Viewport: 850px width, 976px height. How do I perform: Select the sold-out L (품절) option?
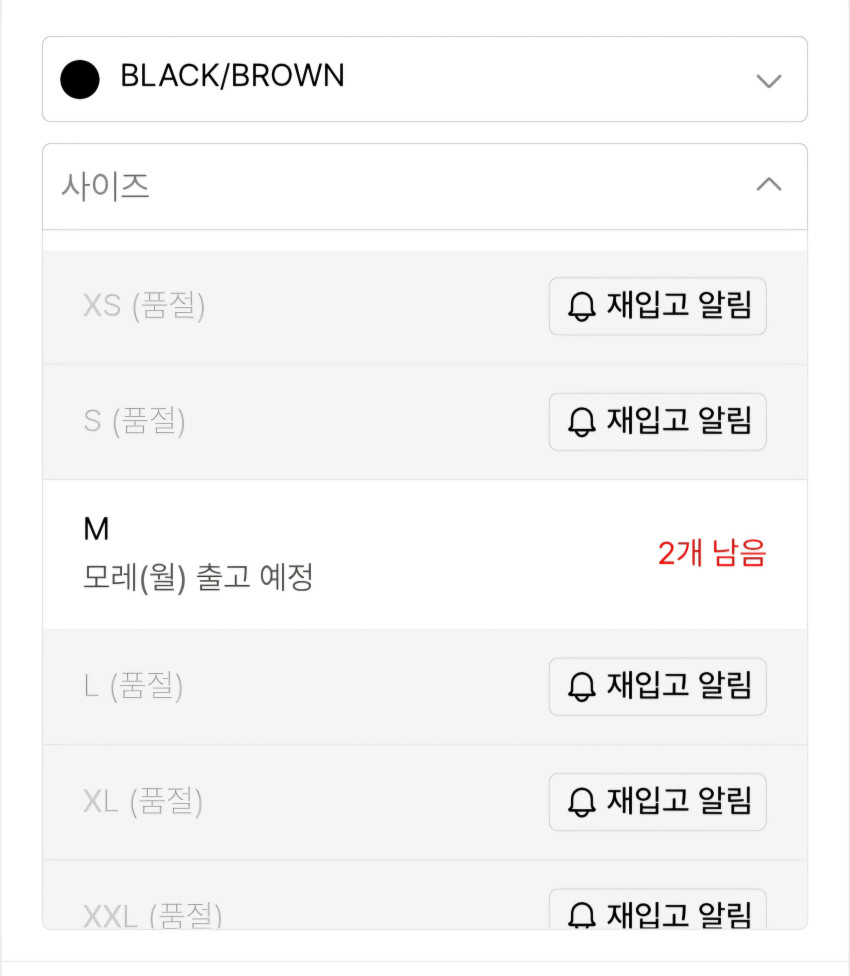click(x=133, y=686)
